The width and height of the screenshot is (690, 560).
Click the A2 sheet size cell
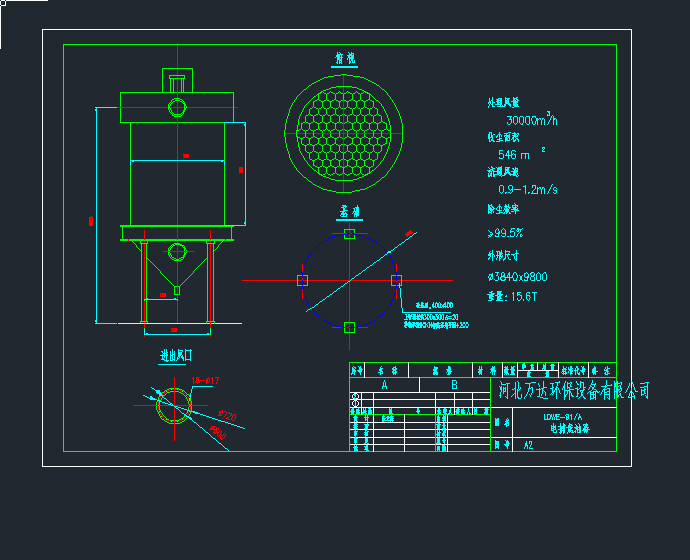point(528,444)
